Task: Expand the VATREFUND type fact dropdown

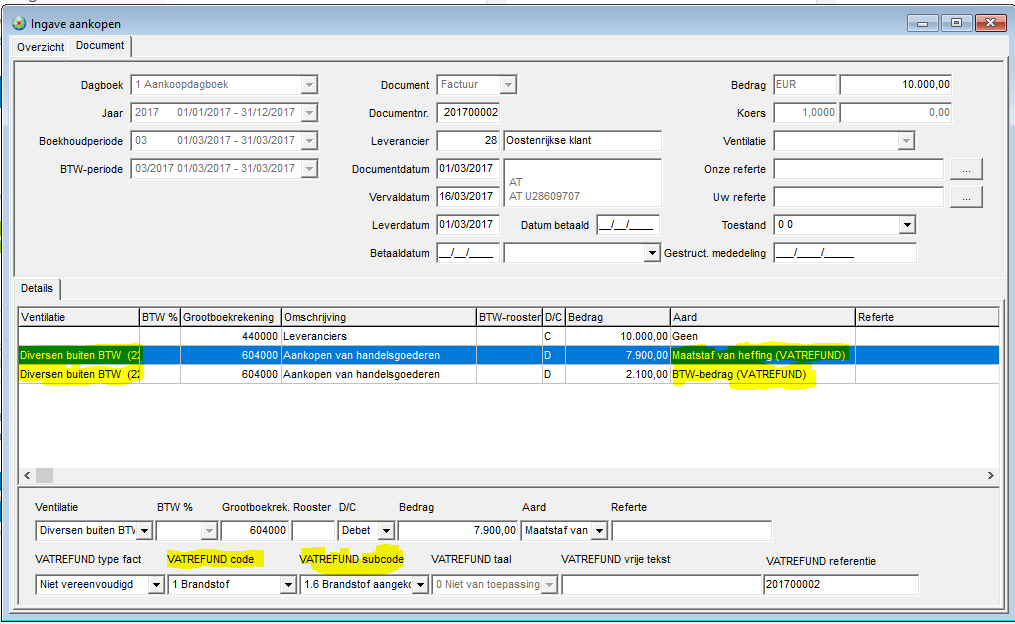Action: coord(156,585)
